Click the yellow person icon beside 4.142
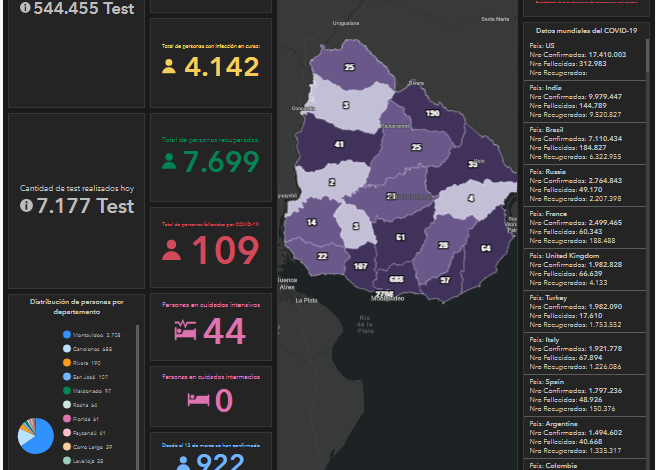 click(x=169, y=67)
